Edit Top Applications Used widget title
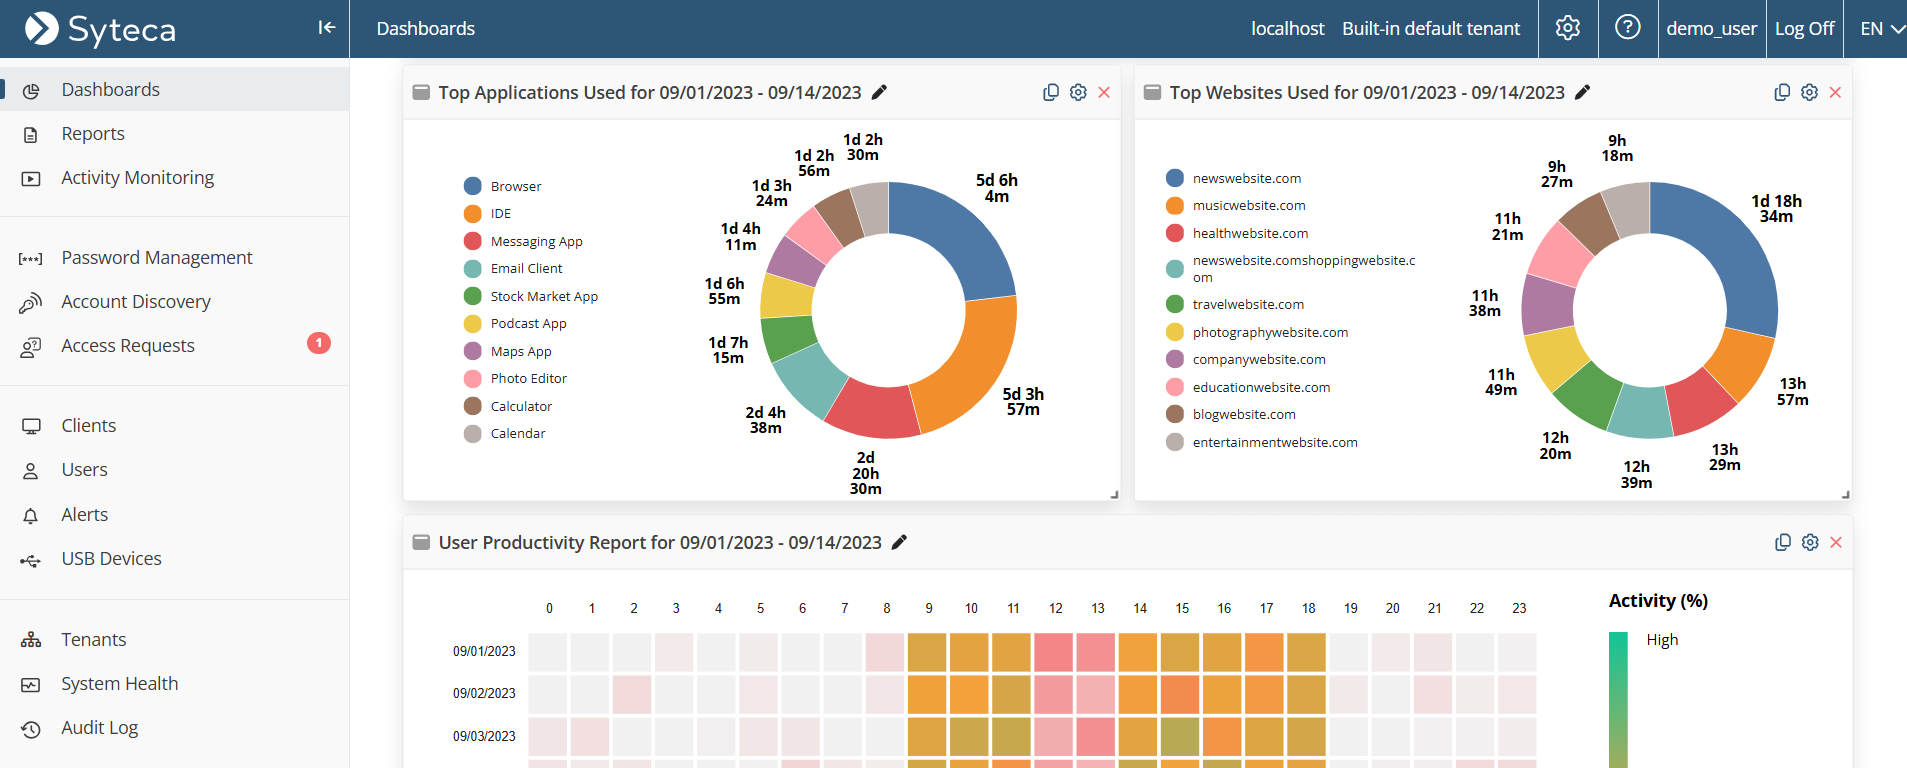1907x768 pixels. [x=879, y=92]
